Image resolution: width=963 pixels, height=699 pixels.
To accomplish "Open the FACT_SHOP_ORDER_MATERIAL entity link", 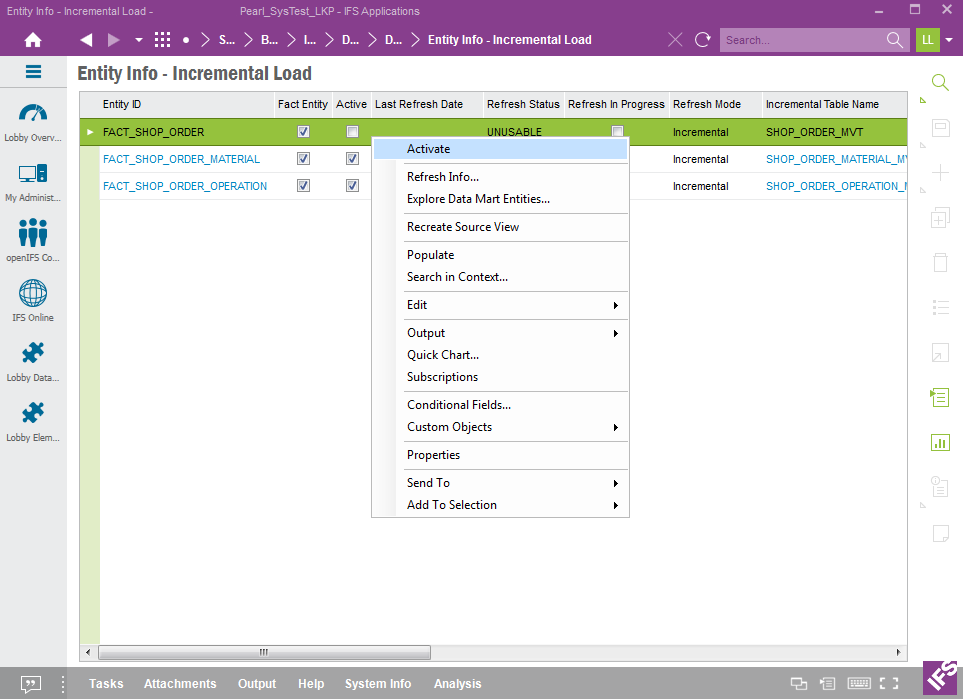I will point(181,159).
